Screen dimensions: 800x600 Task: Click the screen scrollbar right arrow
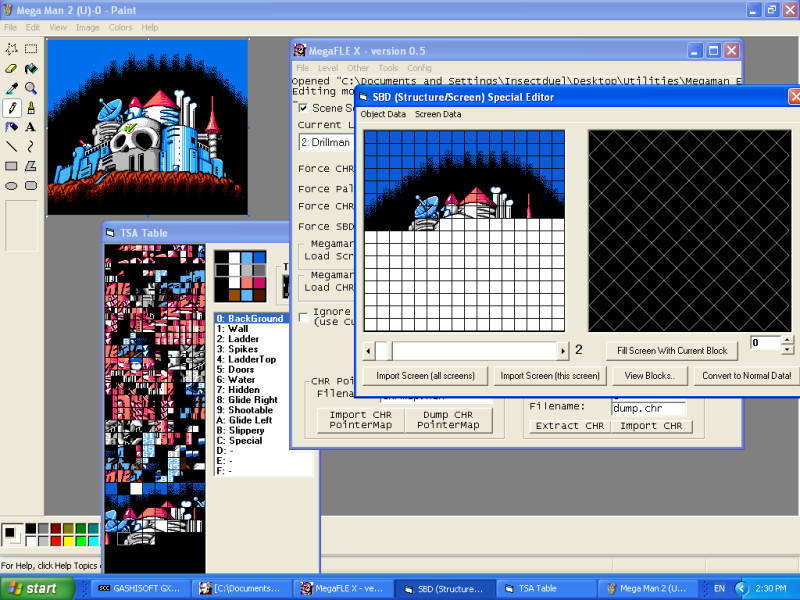point(563,351)
